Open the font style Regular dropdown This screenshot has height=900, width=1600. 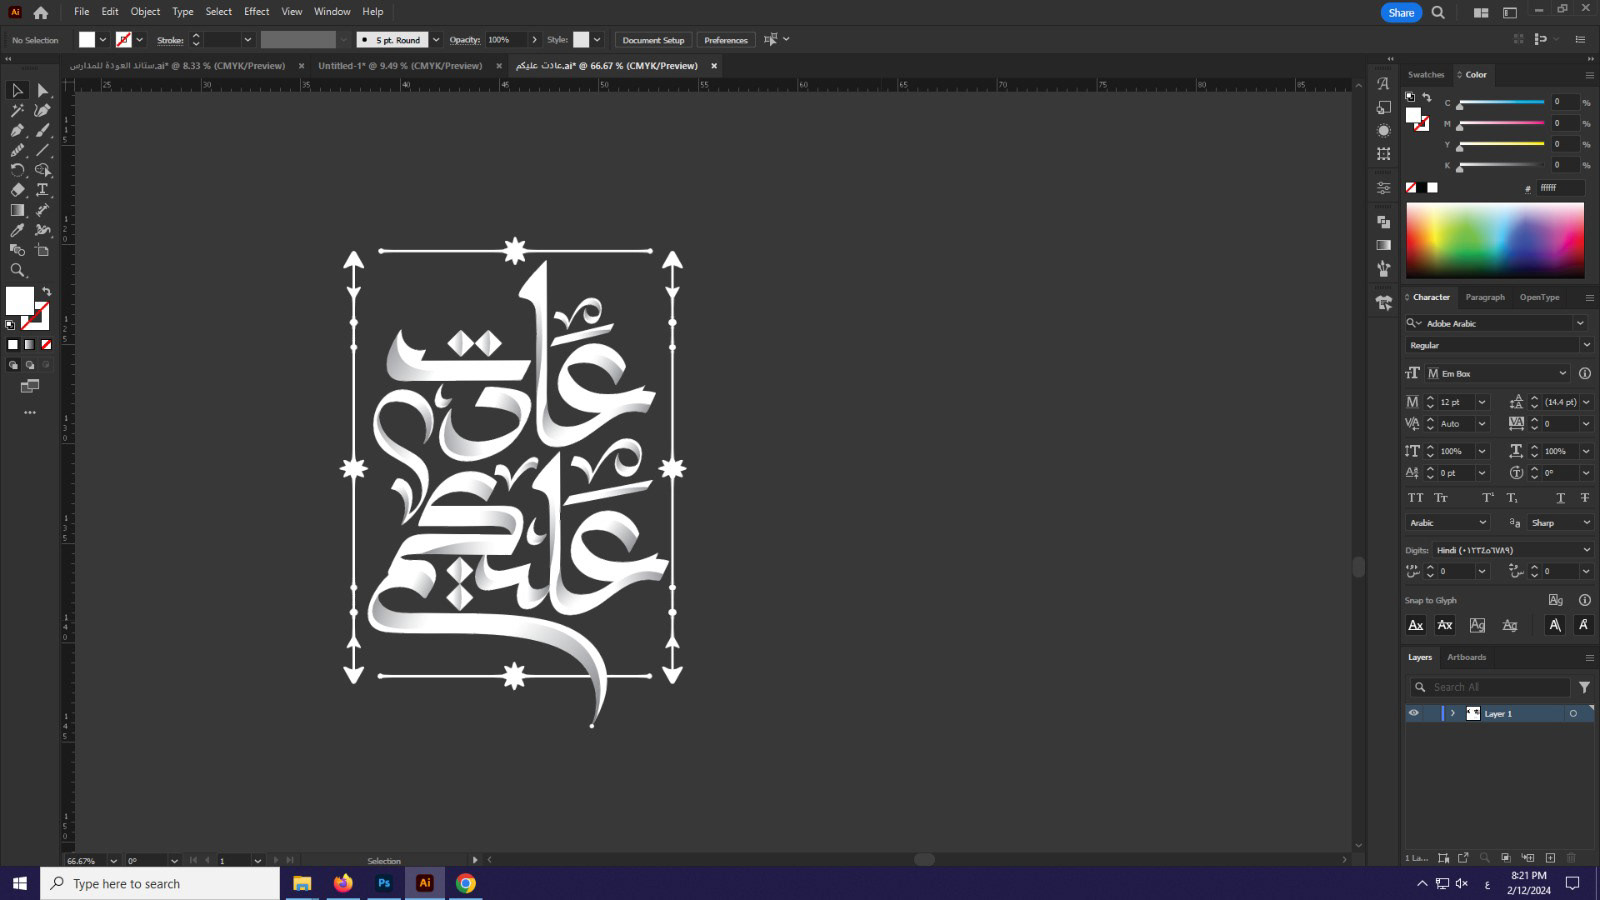point(1586,345)
